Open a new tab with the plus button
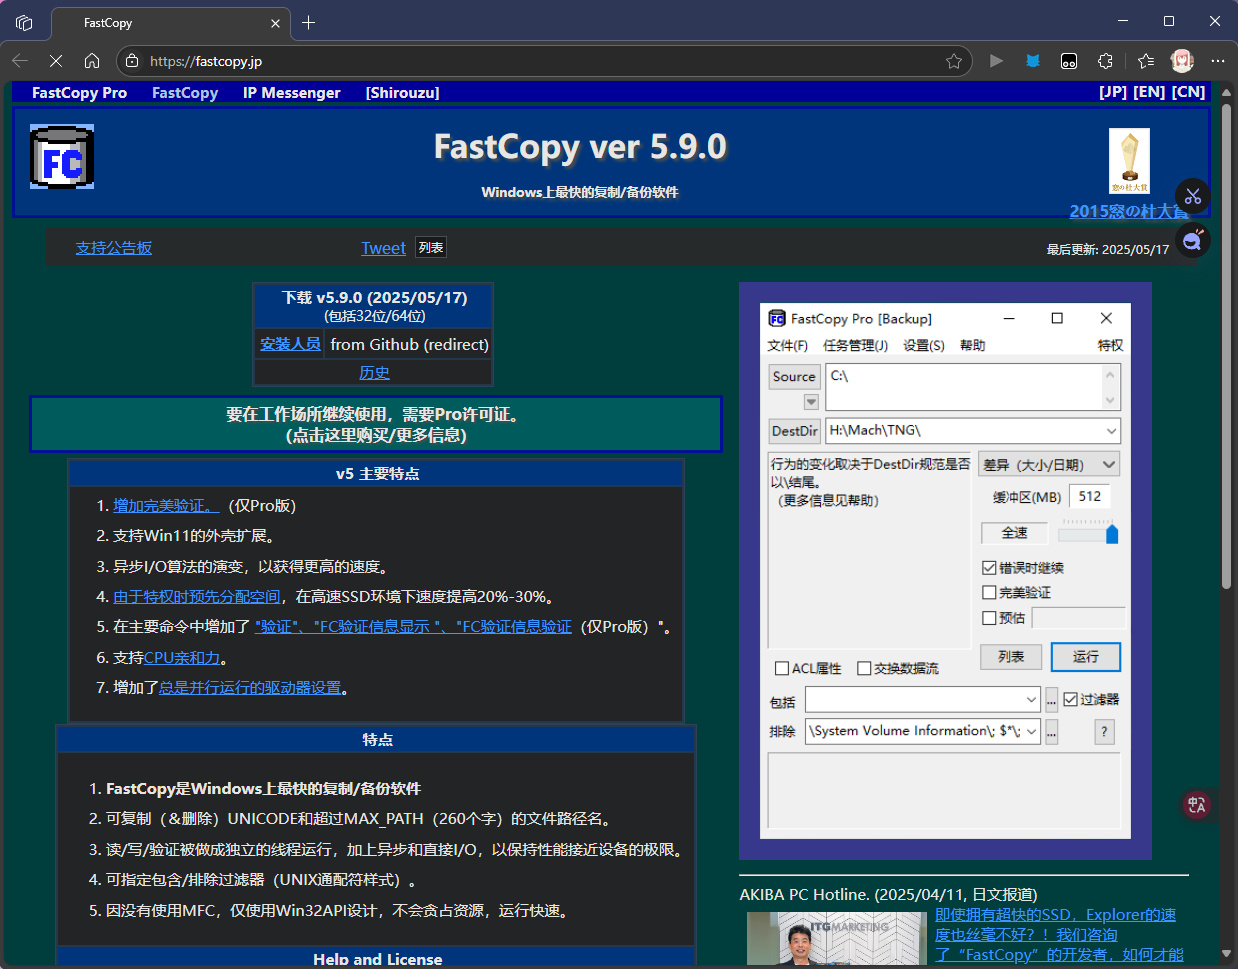The image size is (1238, 969). click(x=308, y=22)
